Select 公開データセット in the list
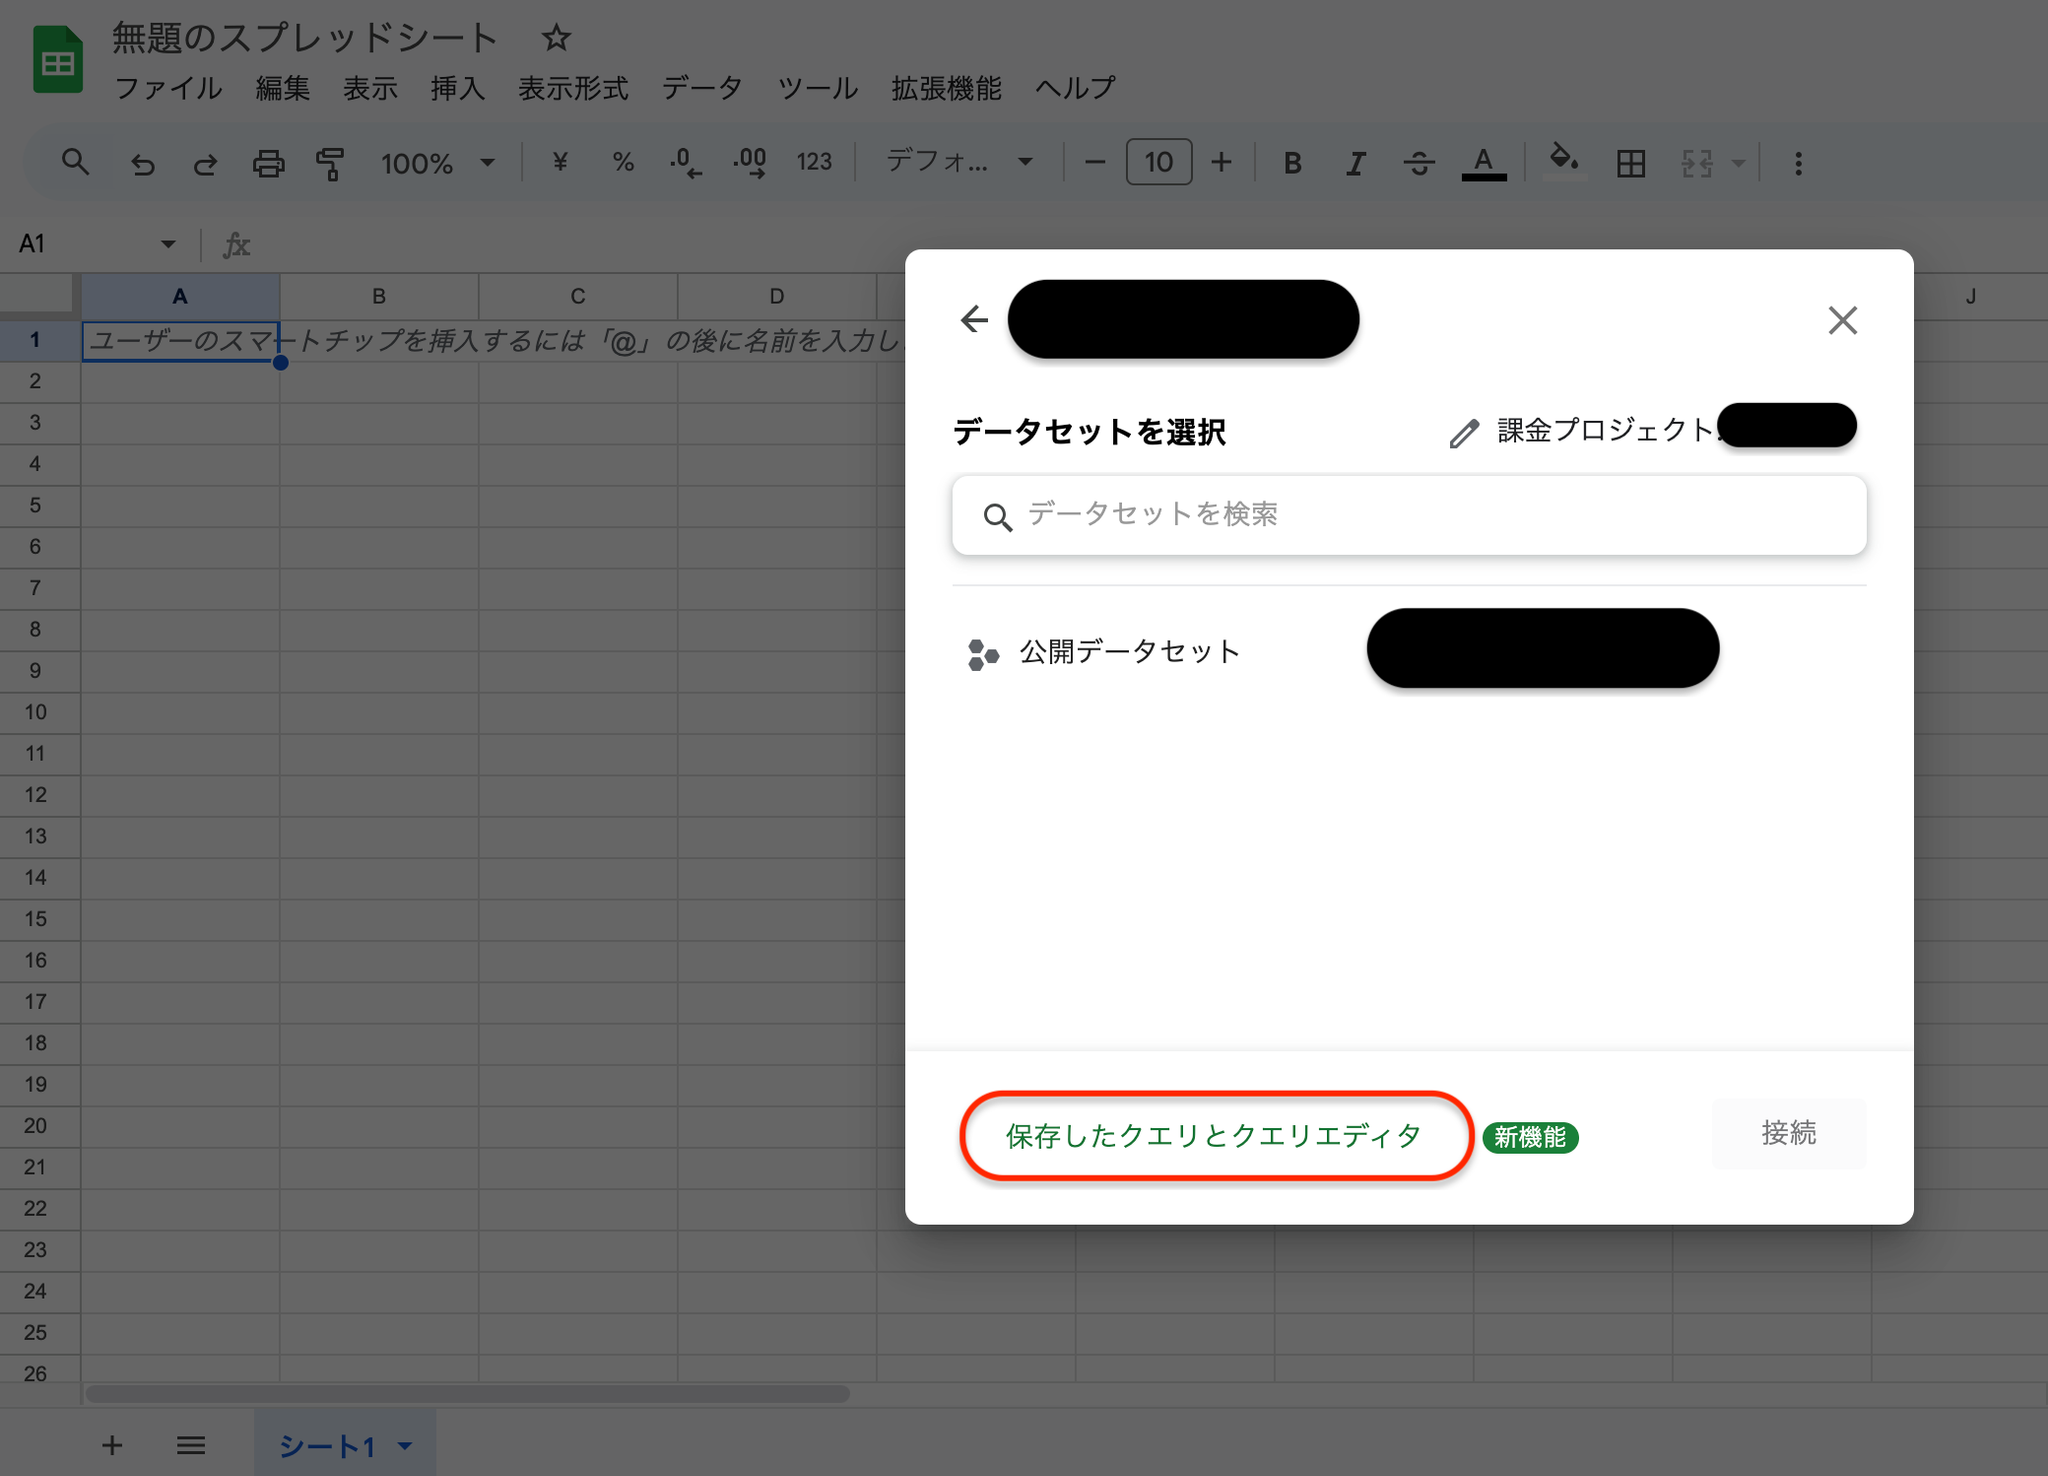 click(1104, 652)
